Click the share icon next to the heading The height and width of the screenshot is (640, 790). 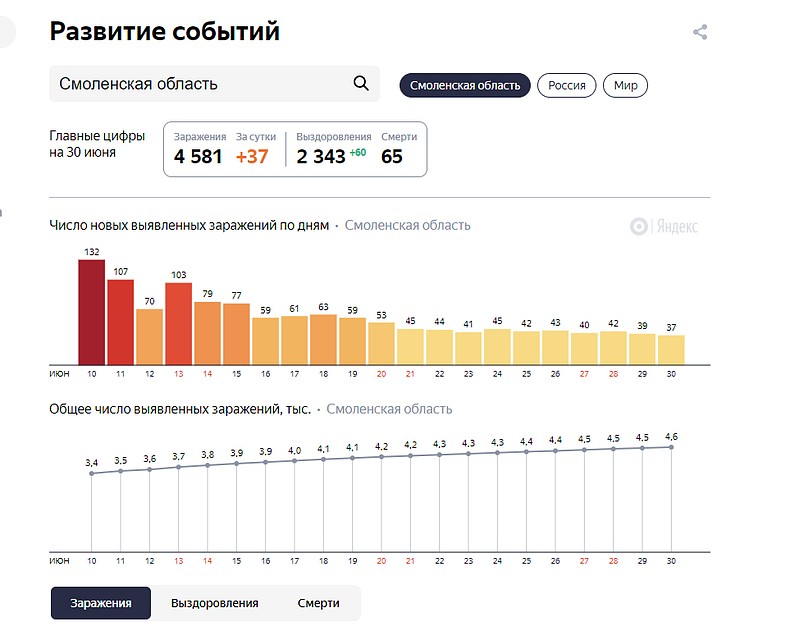click(x=700, y=32)
